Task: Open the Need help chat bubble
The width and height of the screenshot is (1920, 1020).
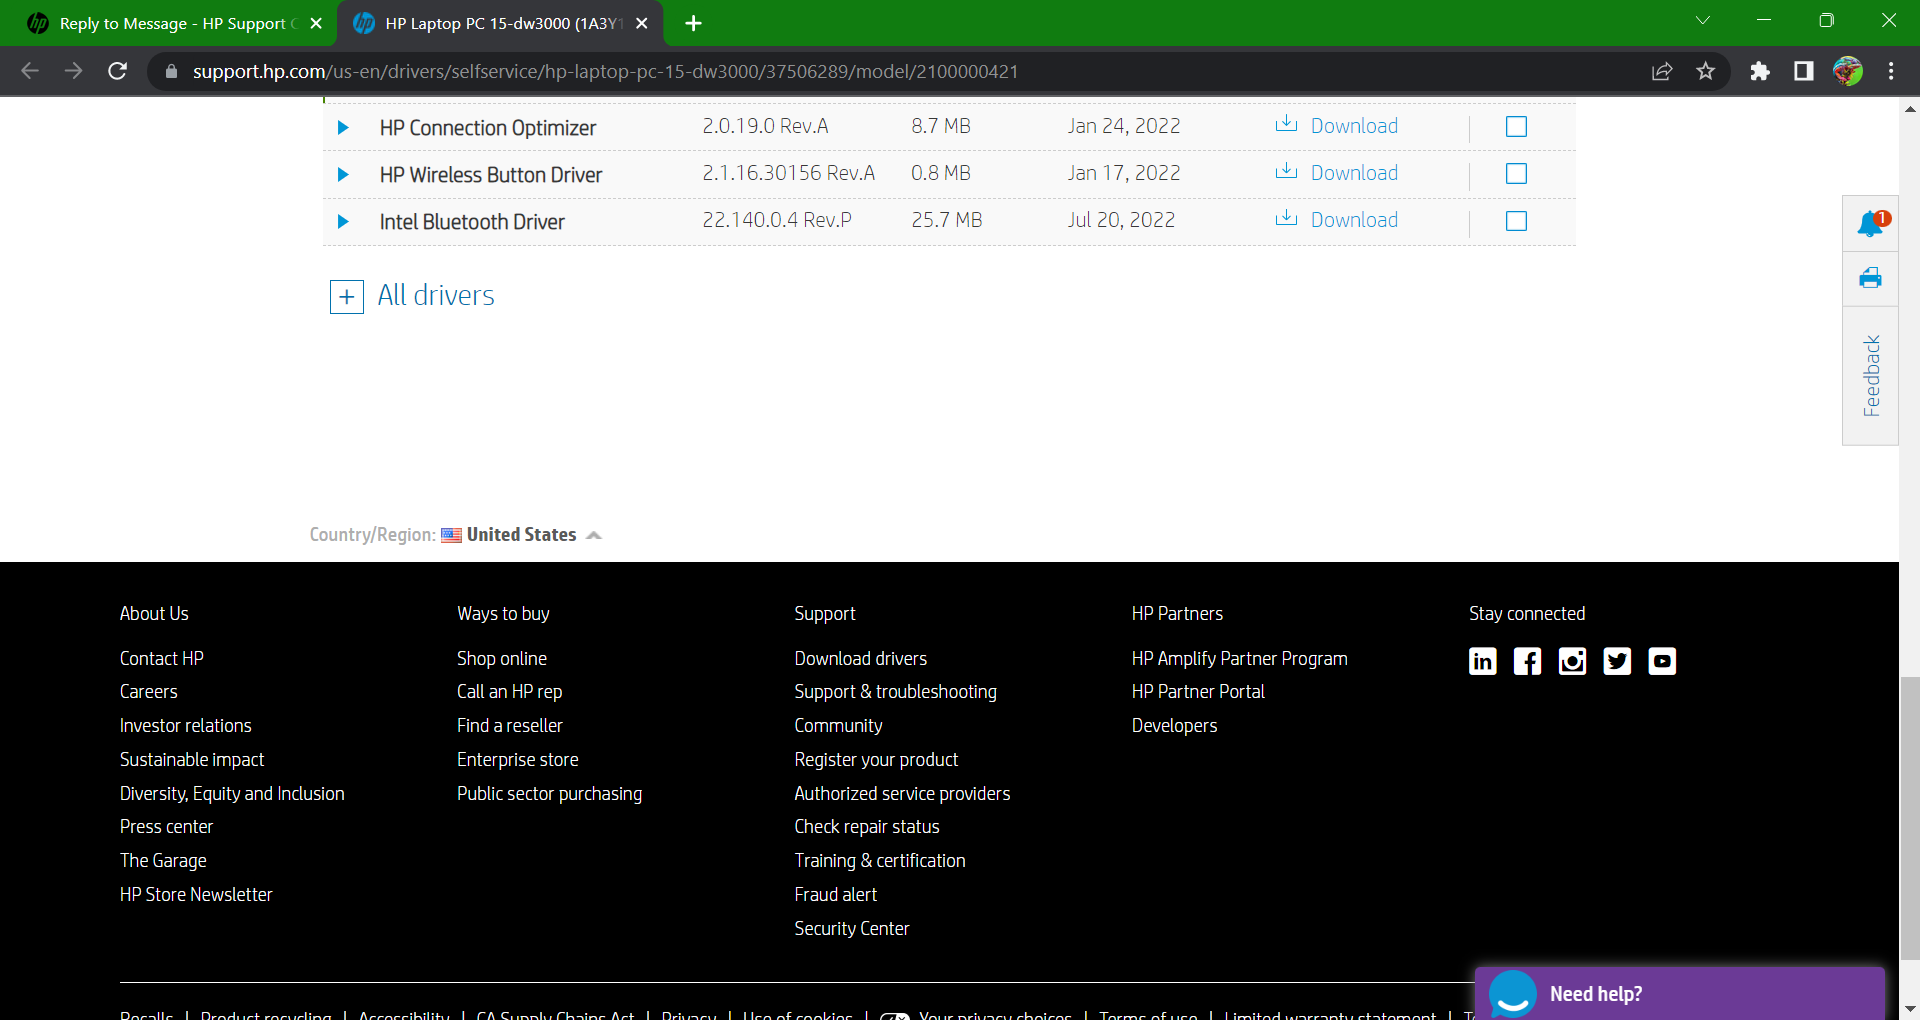Action: pos(1515,993)
